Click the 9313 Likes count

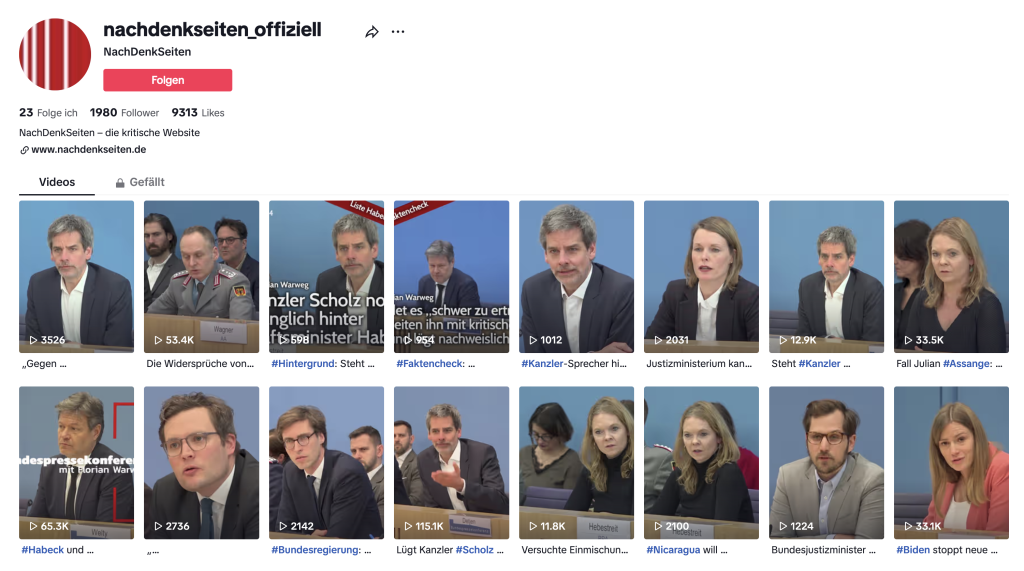pos(198,112)
